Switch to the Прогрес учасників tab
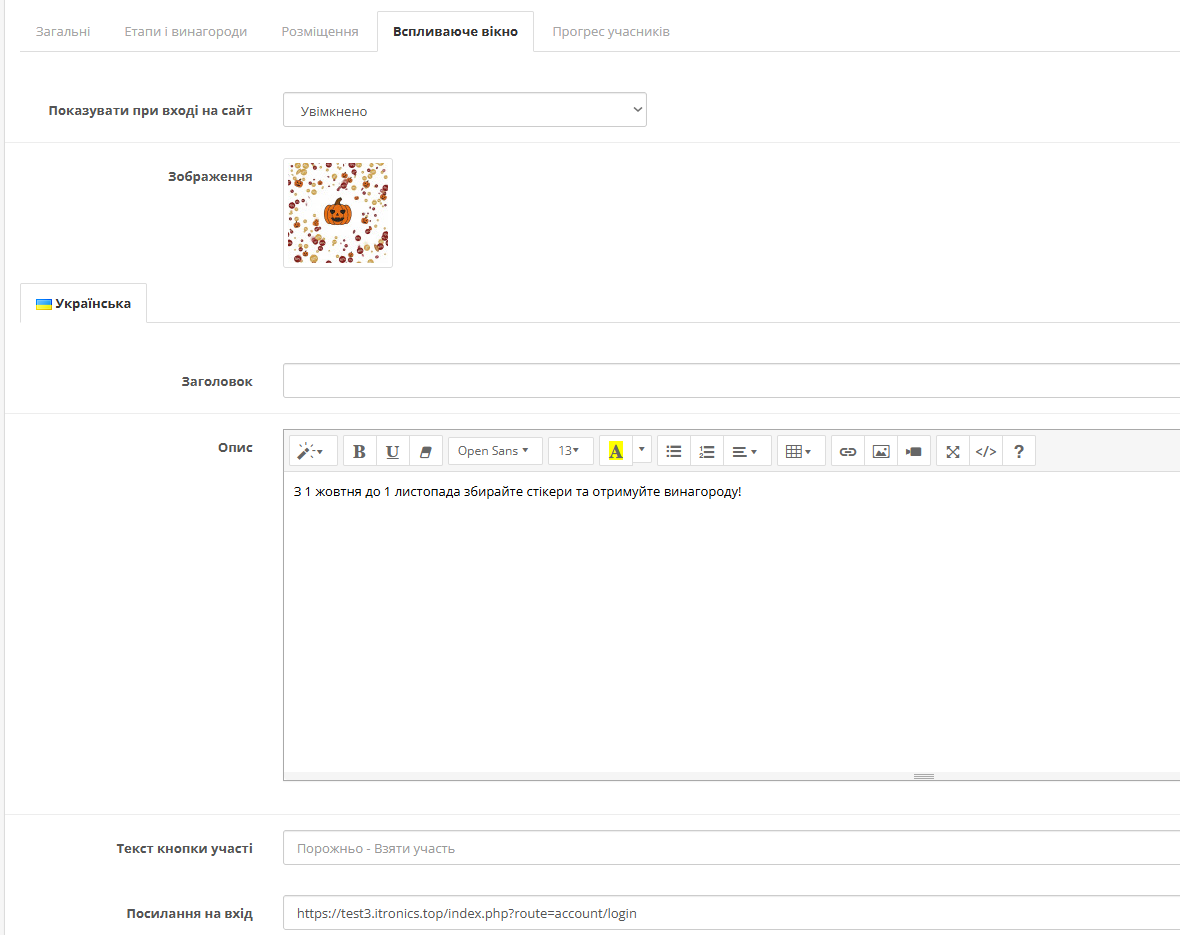Image resolution: width=1180 pixels, height=935 pixels. 611,32
